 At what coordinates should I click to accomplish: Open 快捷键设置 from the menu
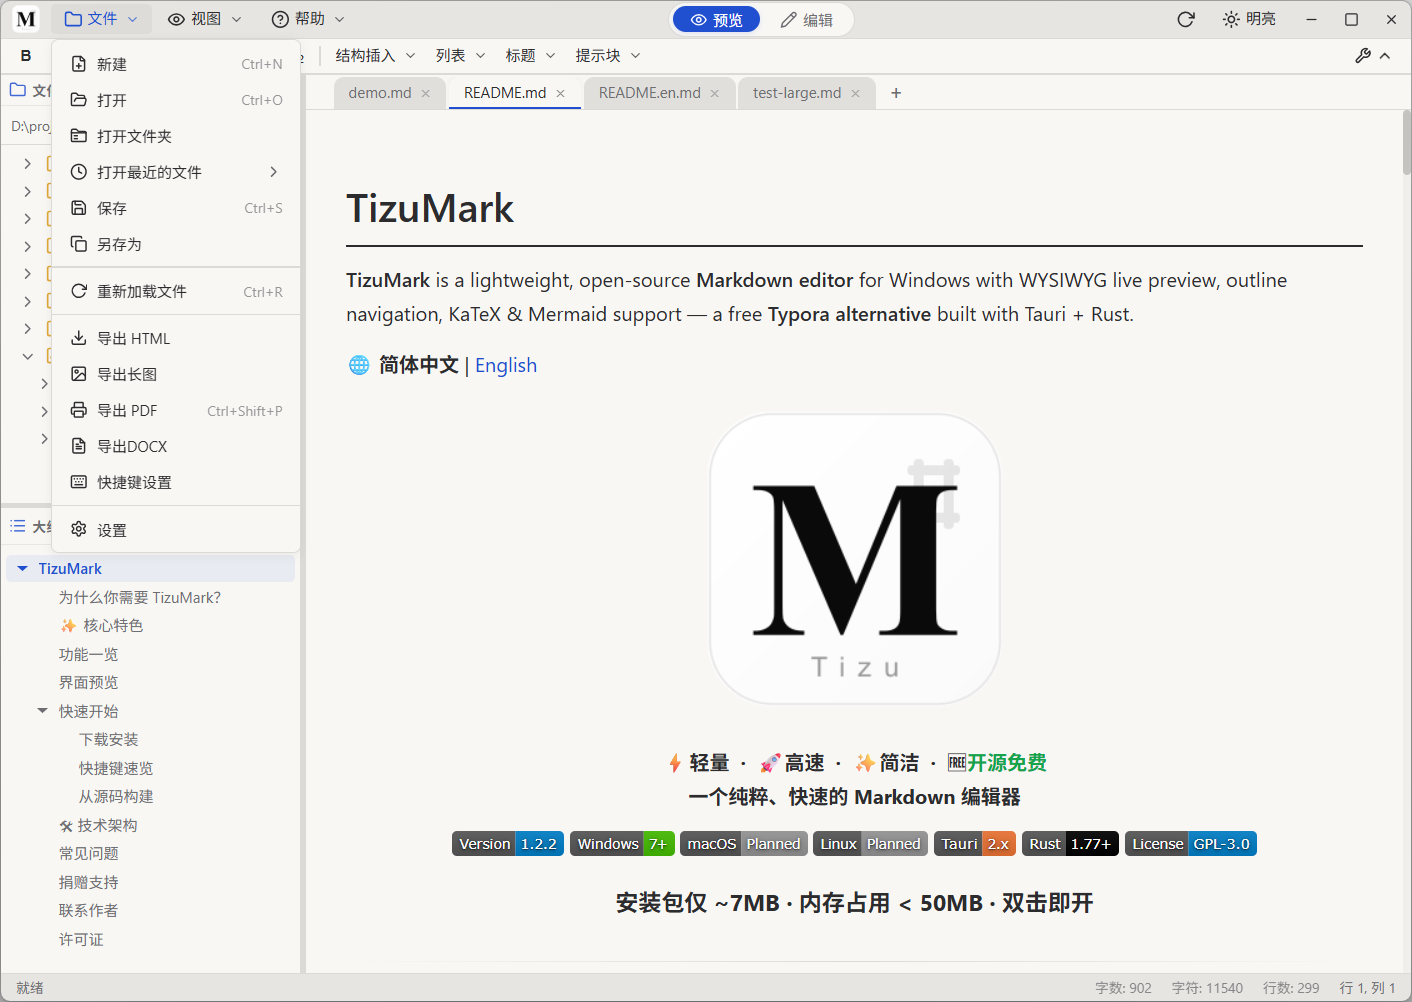point(176,482)
